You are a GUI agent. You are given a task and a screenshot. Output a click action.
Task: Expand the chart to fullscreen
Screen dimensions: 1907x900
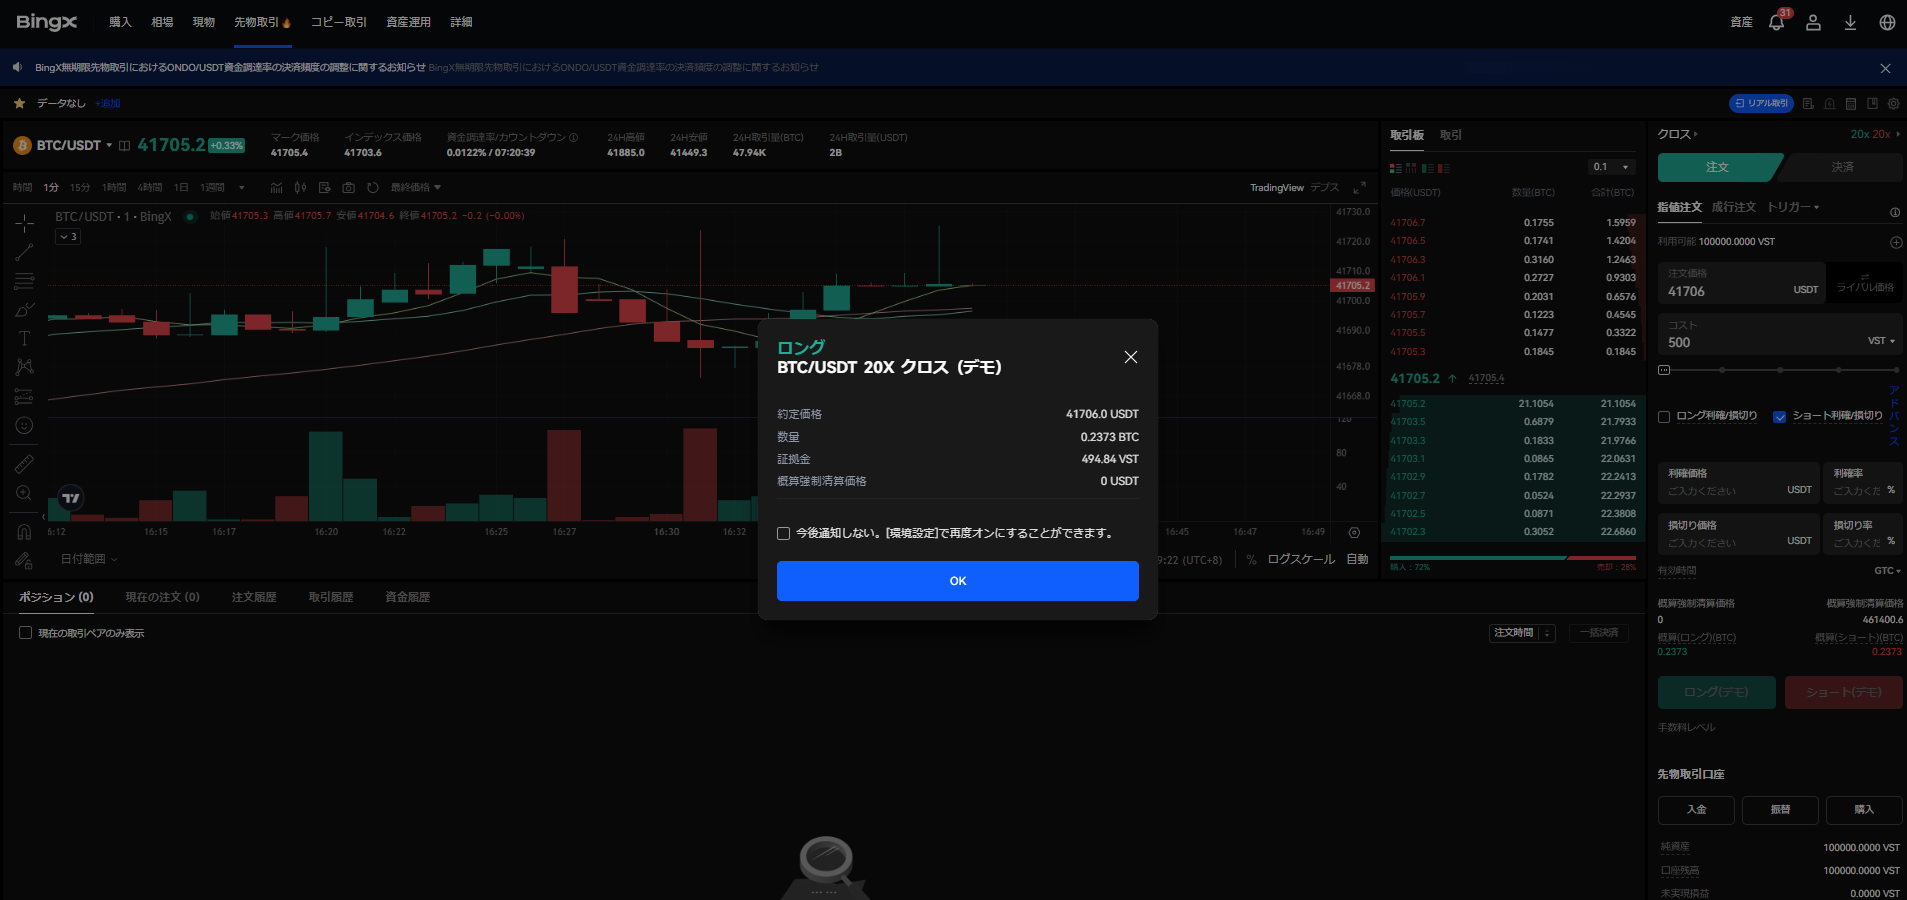[1359, 188]
